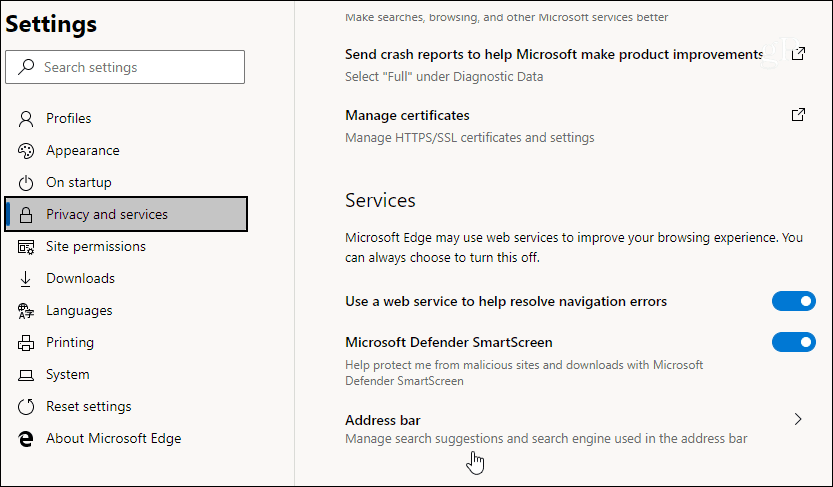Click the System laptop icon
The height and width of the screenshot is (487, 833).
26,375
